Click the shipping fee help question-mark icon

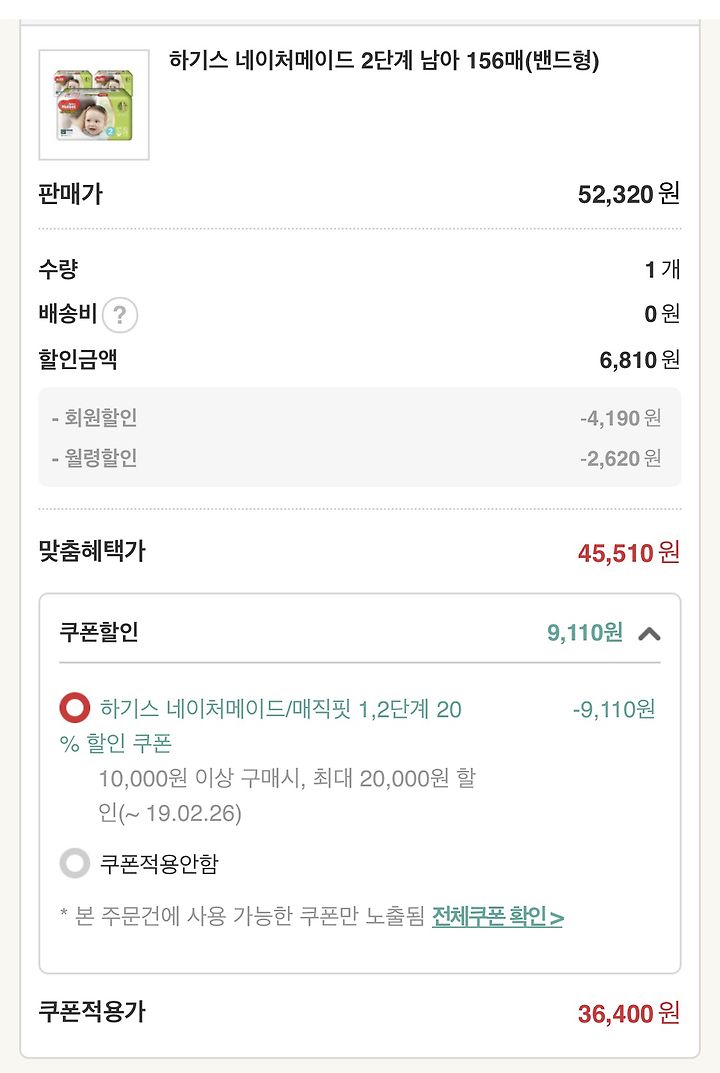pyautogui.click(x=120, y=315)
